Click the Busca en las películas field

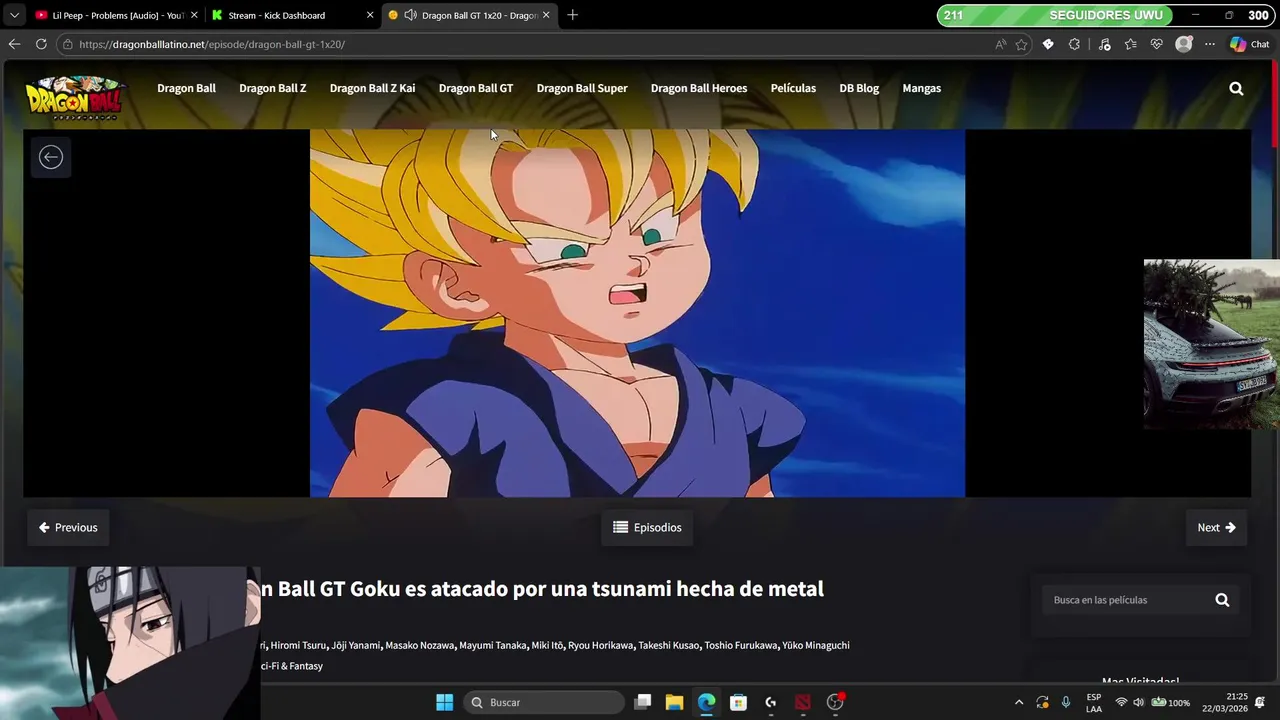click(x=1124, y=600)
